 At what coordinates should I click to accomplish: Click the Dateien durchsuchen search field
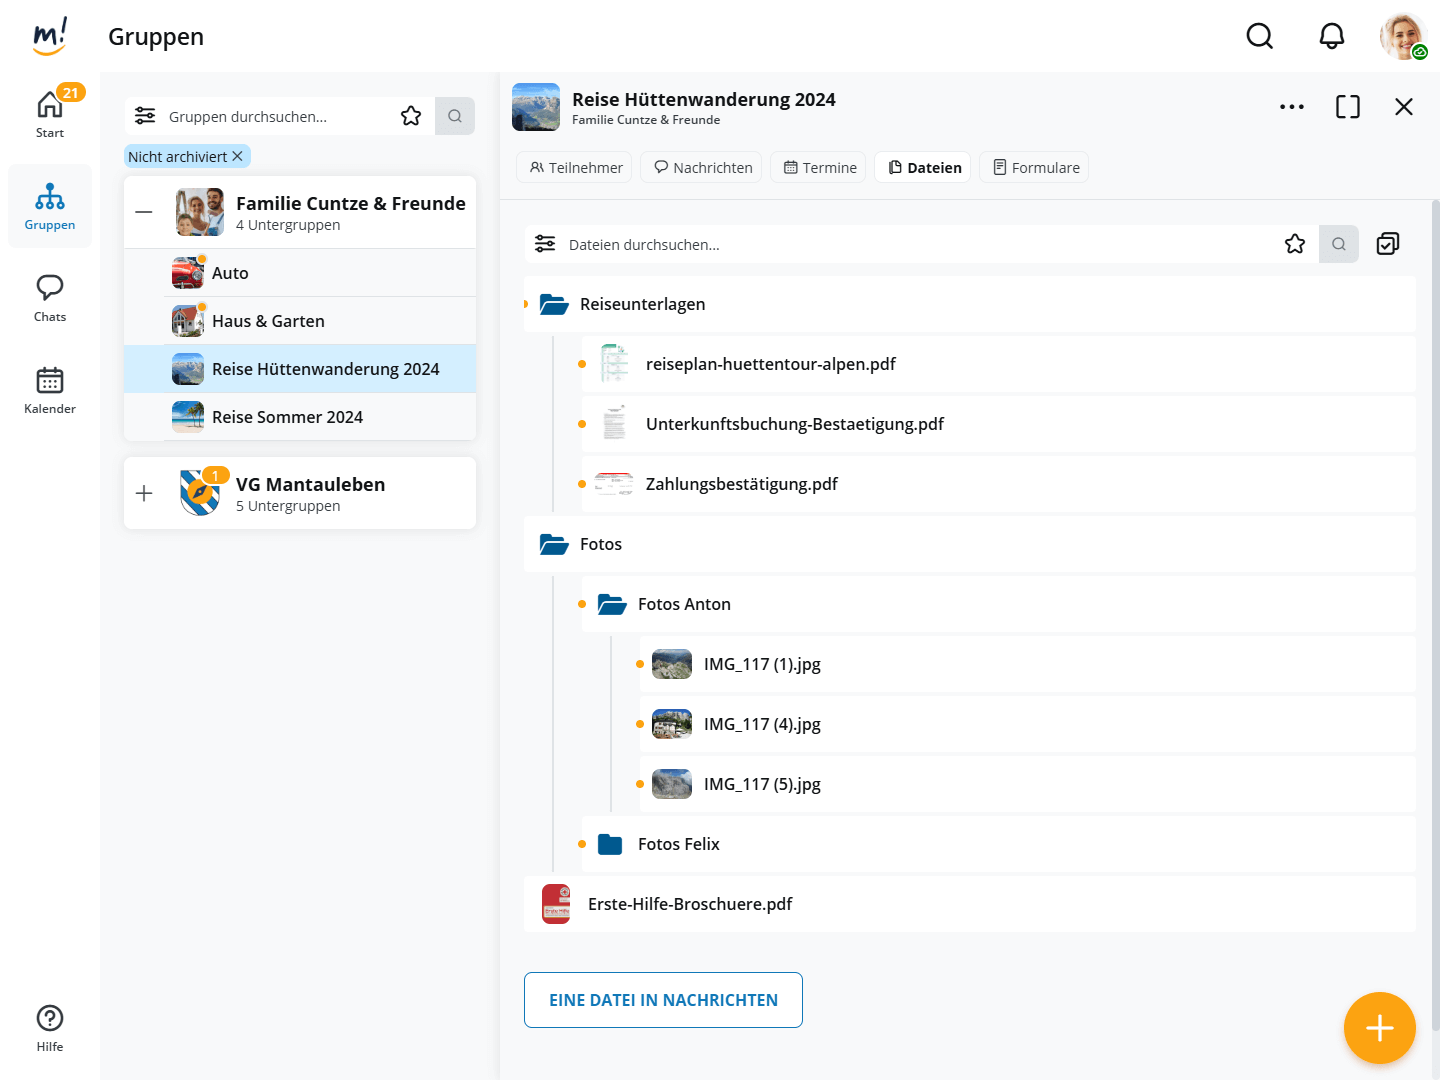[x=900, y=244]
